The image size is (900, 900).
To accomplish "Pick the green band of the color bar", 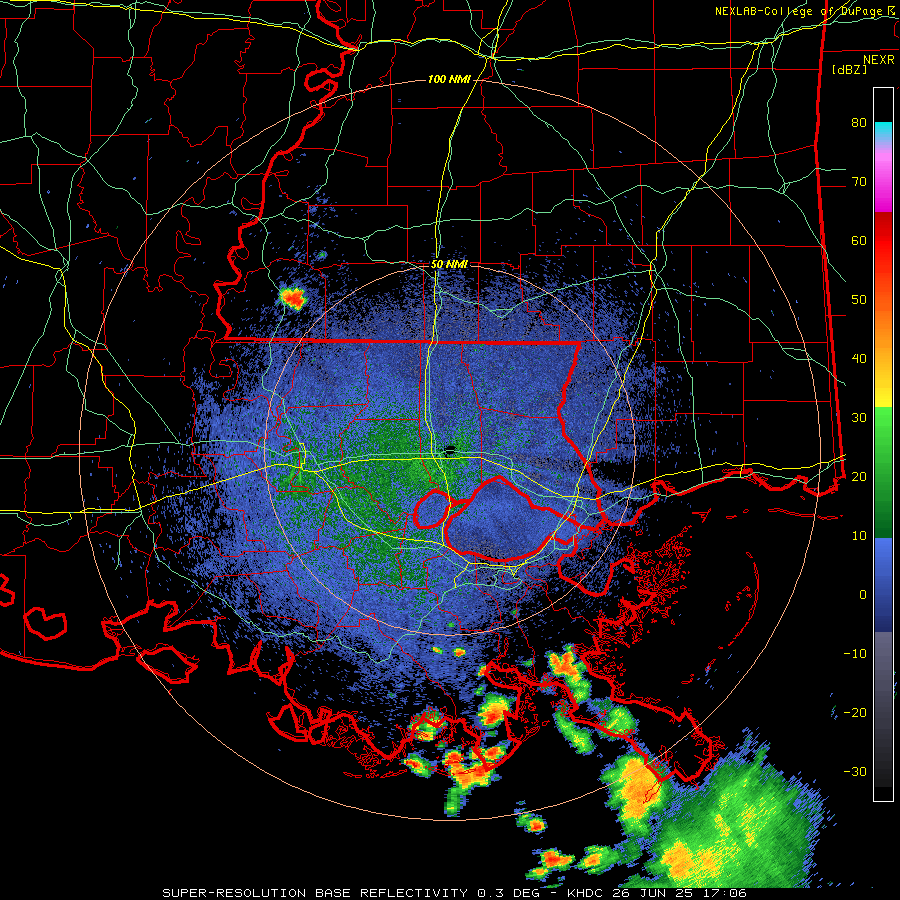I will [x=883, y=472].
